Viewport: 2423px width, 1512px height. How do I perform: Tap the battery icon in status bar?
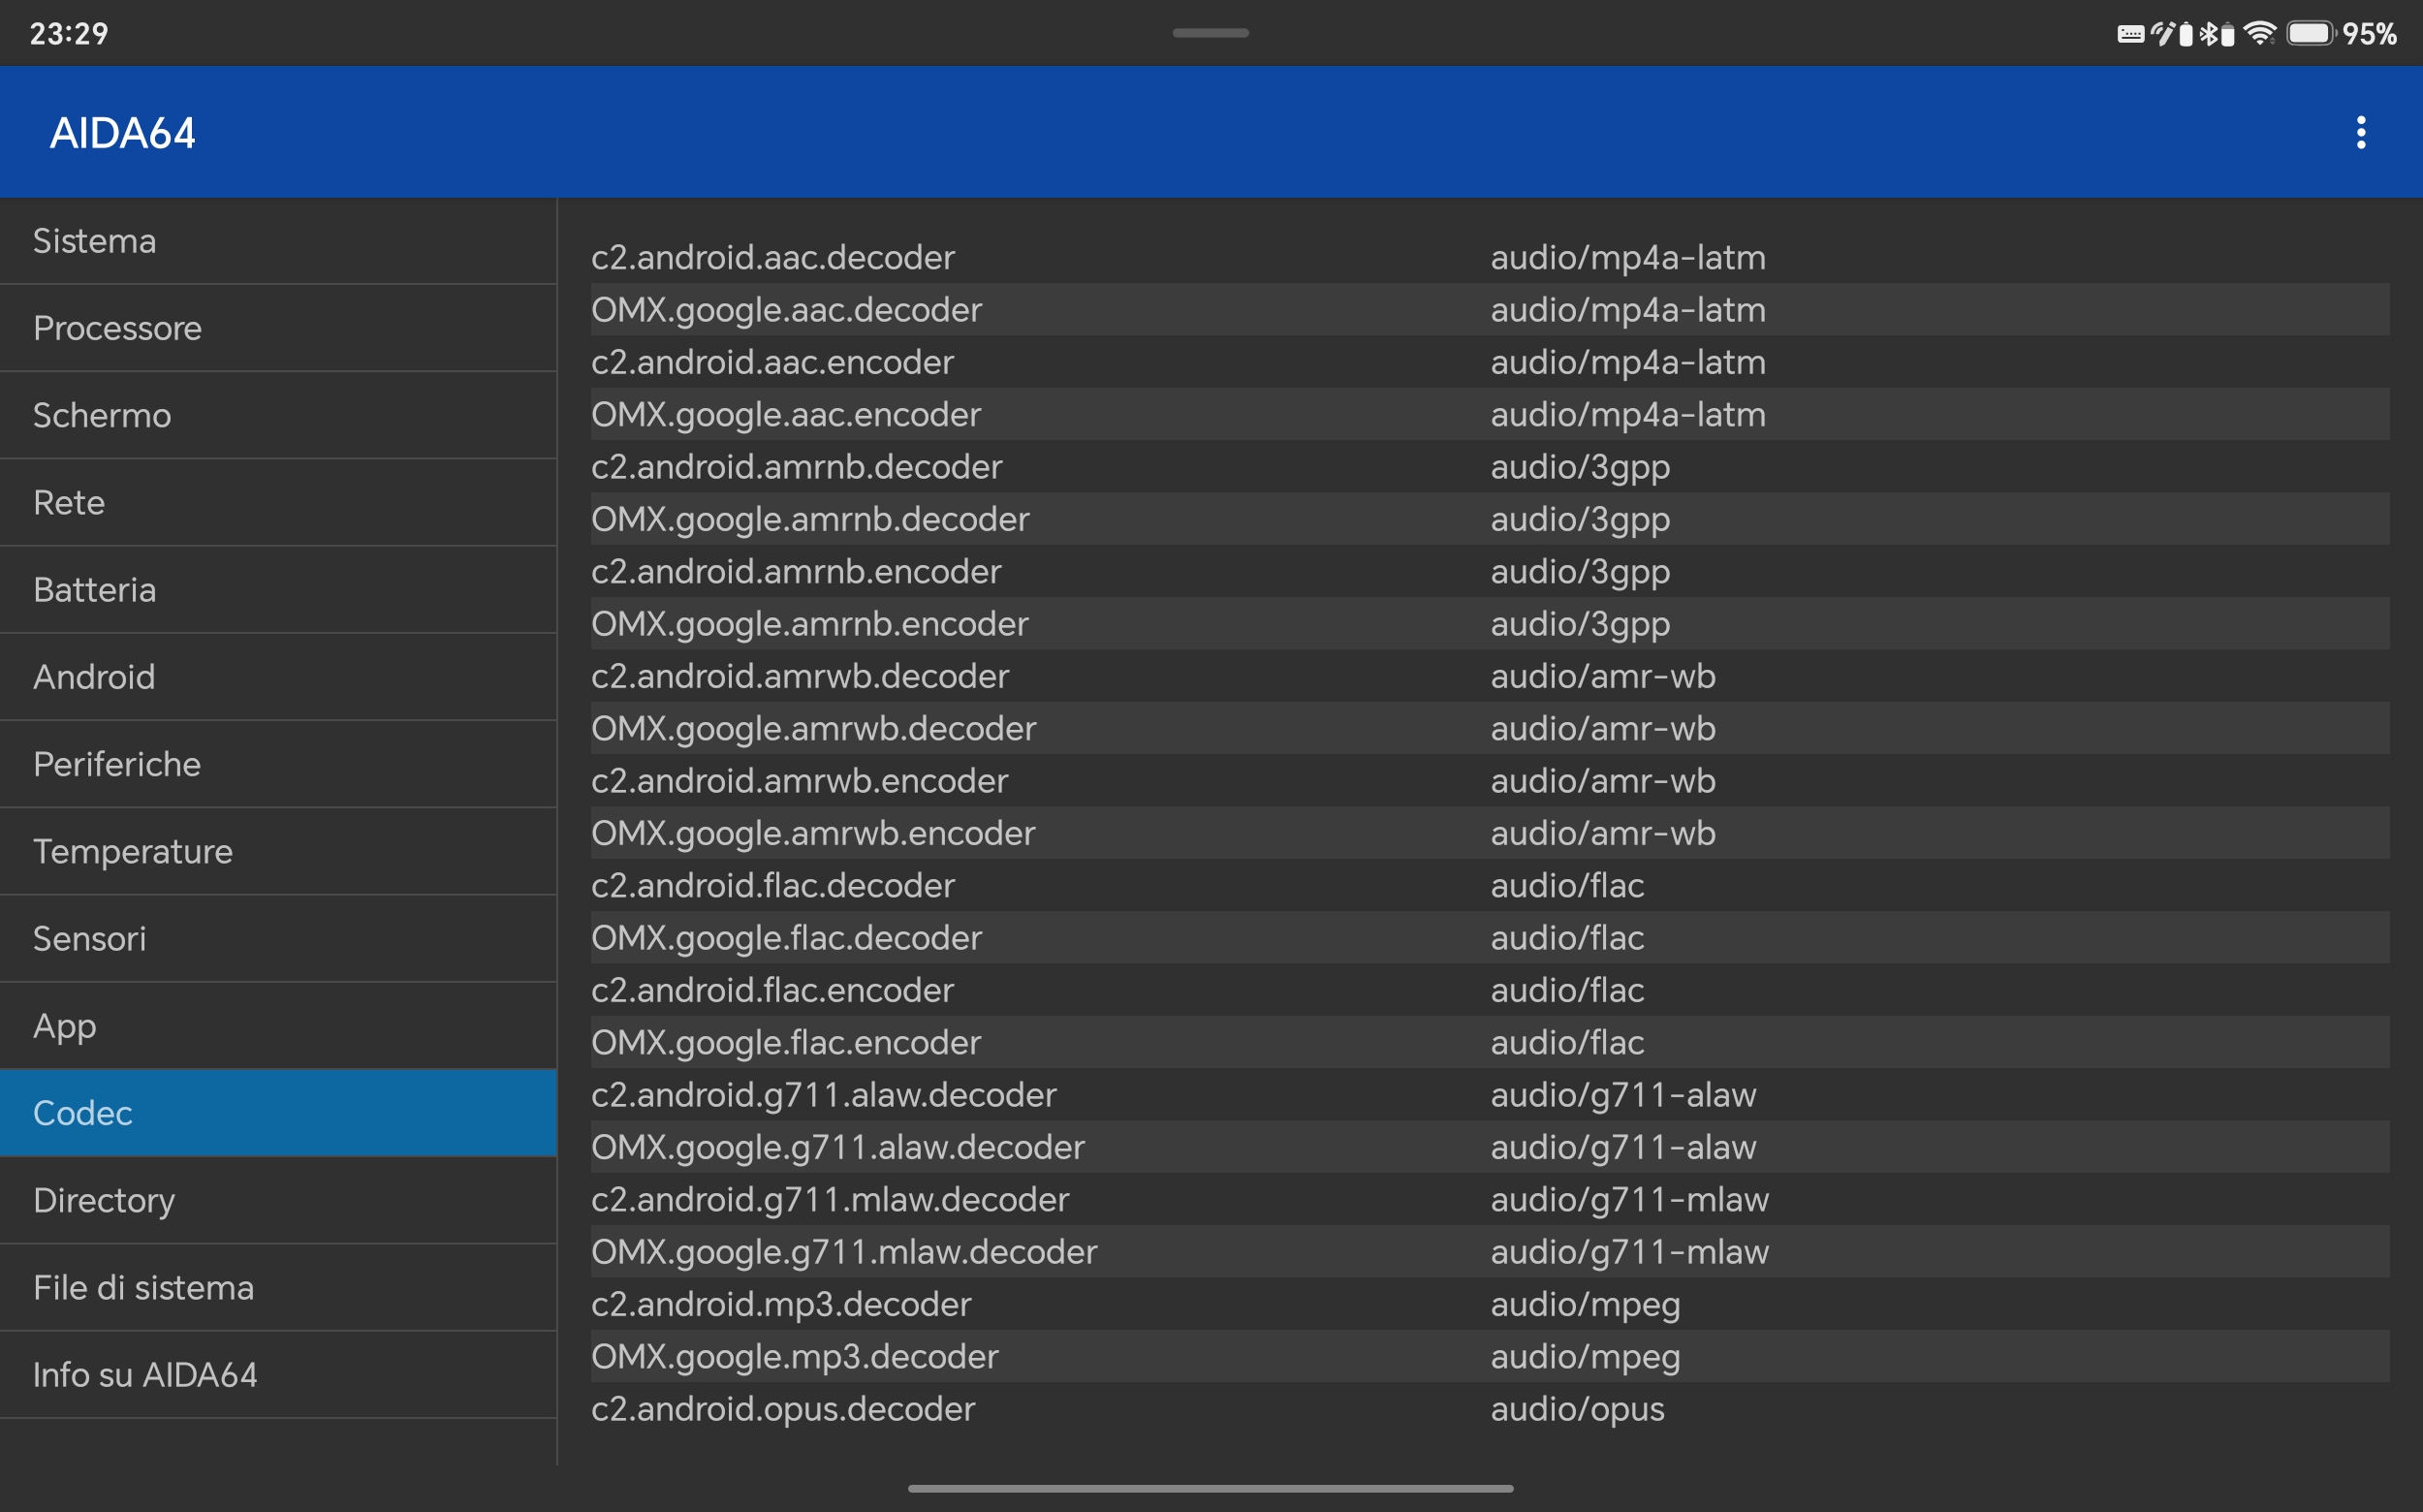coord(2310,33)
